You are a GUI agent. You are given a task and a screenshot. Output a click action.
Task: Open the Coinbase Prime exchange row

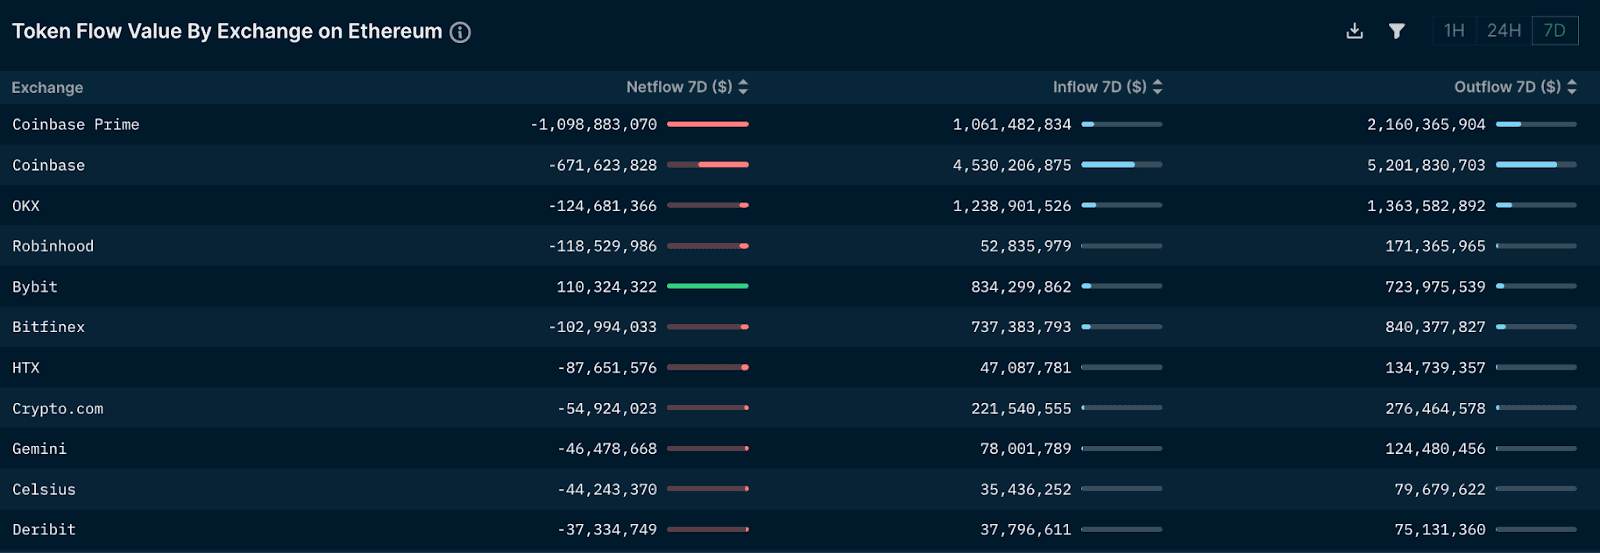800,124
